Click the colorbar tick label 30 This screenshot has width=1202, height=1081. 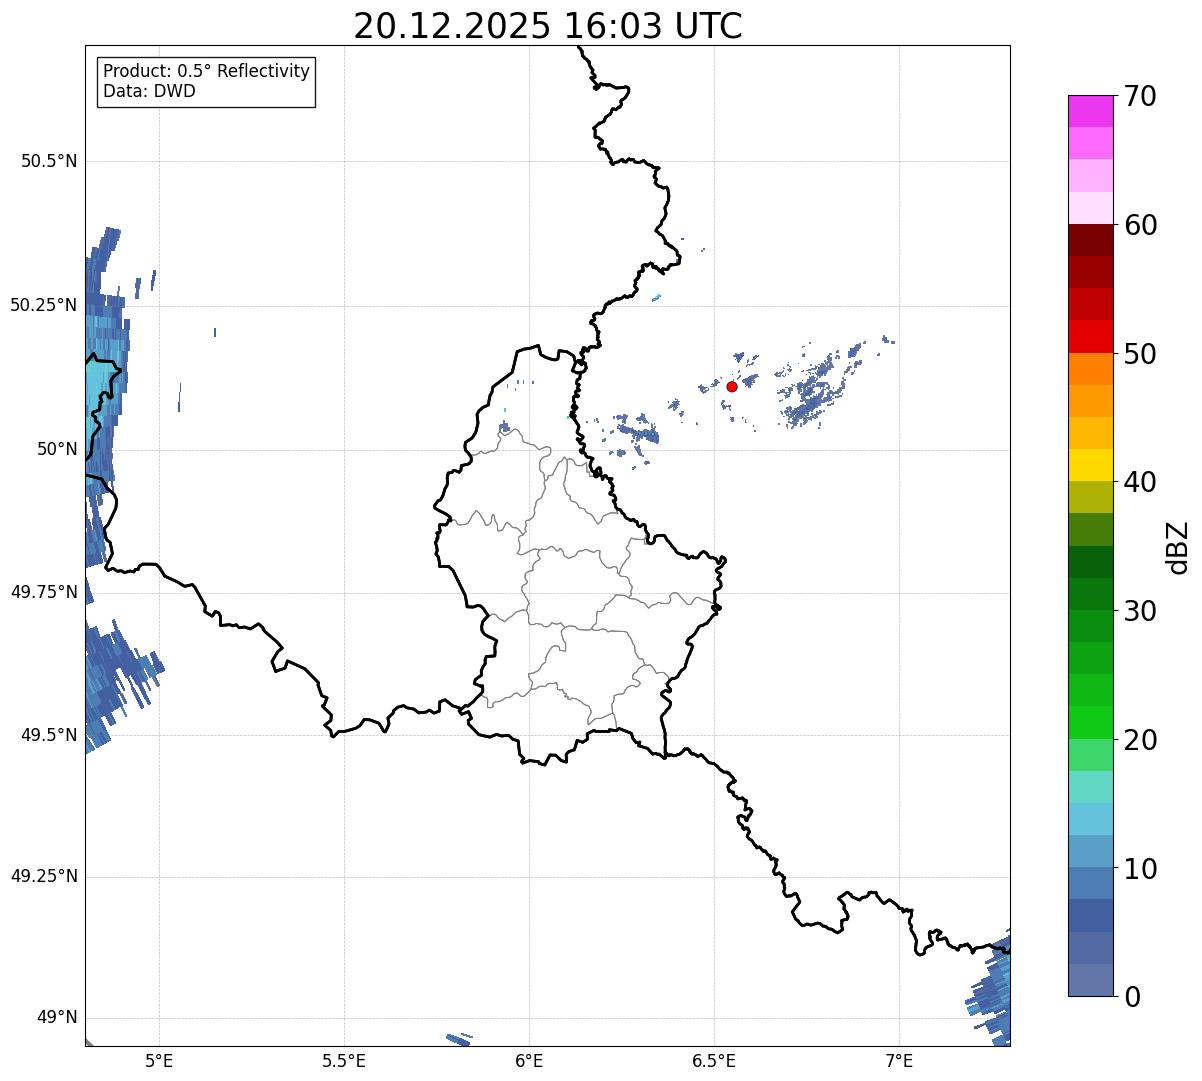pyautogui.click(x=1140, y=611)
